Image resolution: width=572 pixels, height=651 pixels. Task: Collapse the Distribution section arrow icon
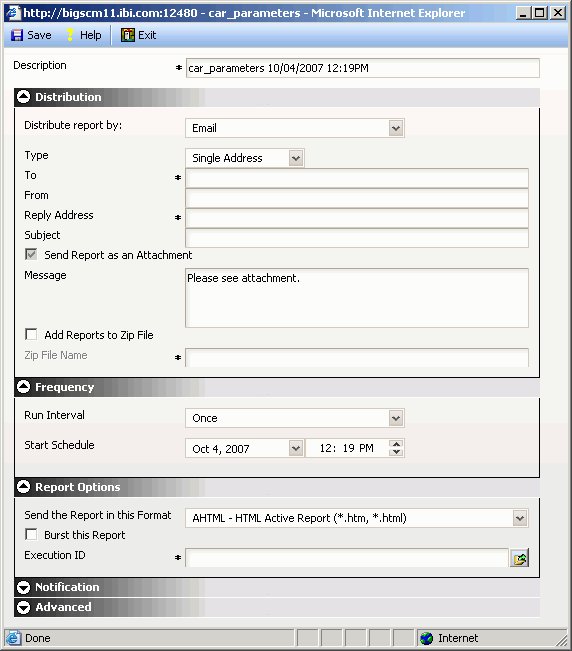point(24,97)
